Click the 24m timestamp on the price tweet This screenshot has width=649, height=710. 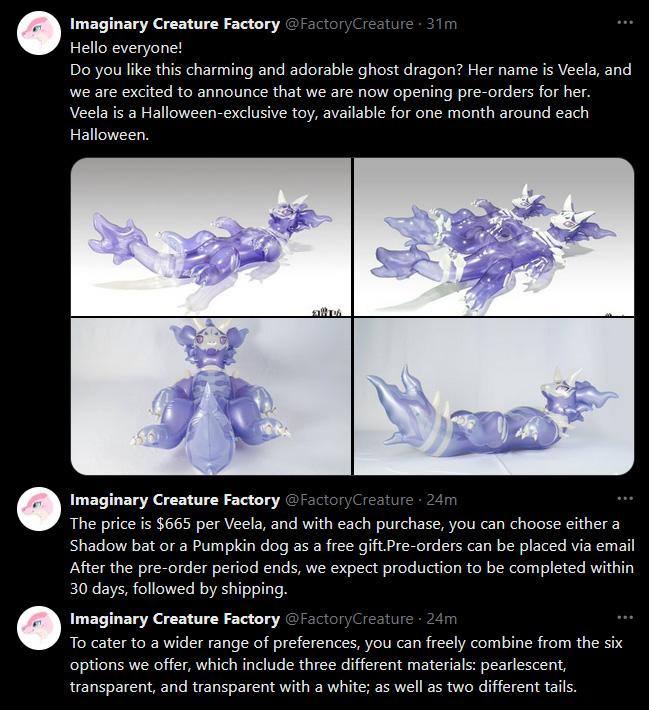pyautogui.click(x=442, y=500)
